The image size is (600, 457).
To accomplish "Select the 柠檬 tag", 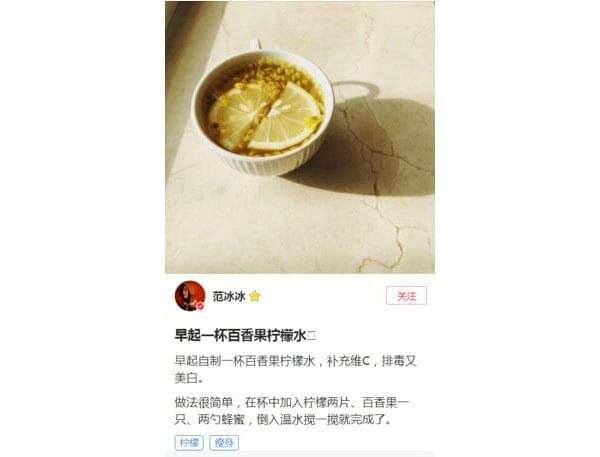I will coord(189,443).
